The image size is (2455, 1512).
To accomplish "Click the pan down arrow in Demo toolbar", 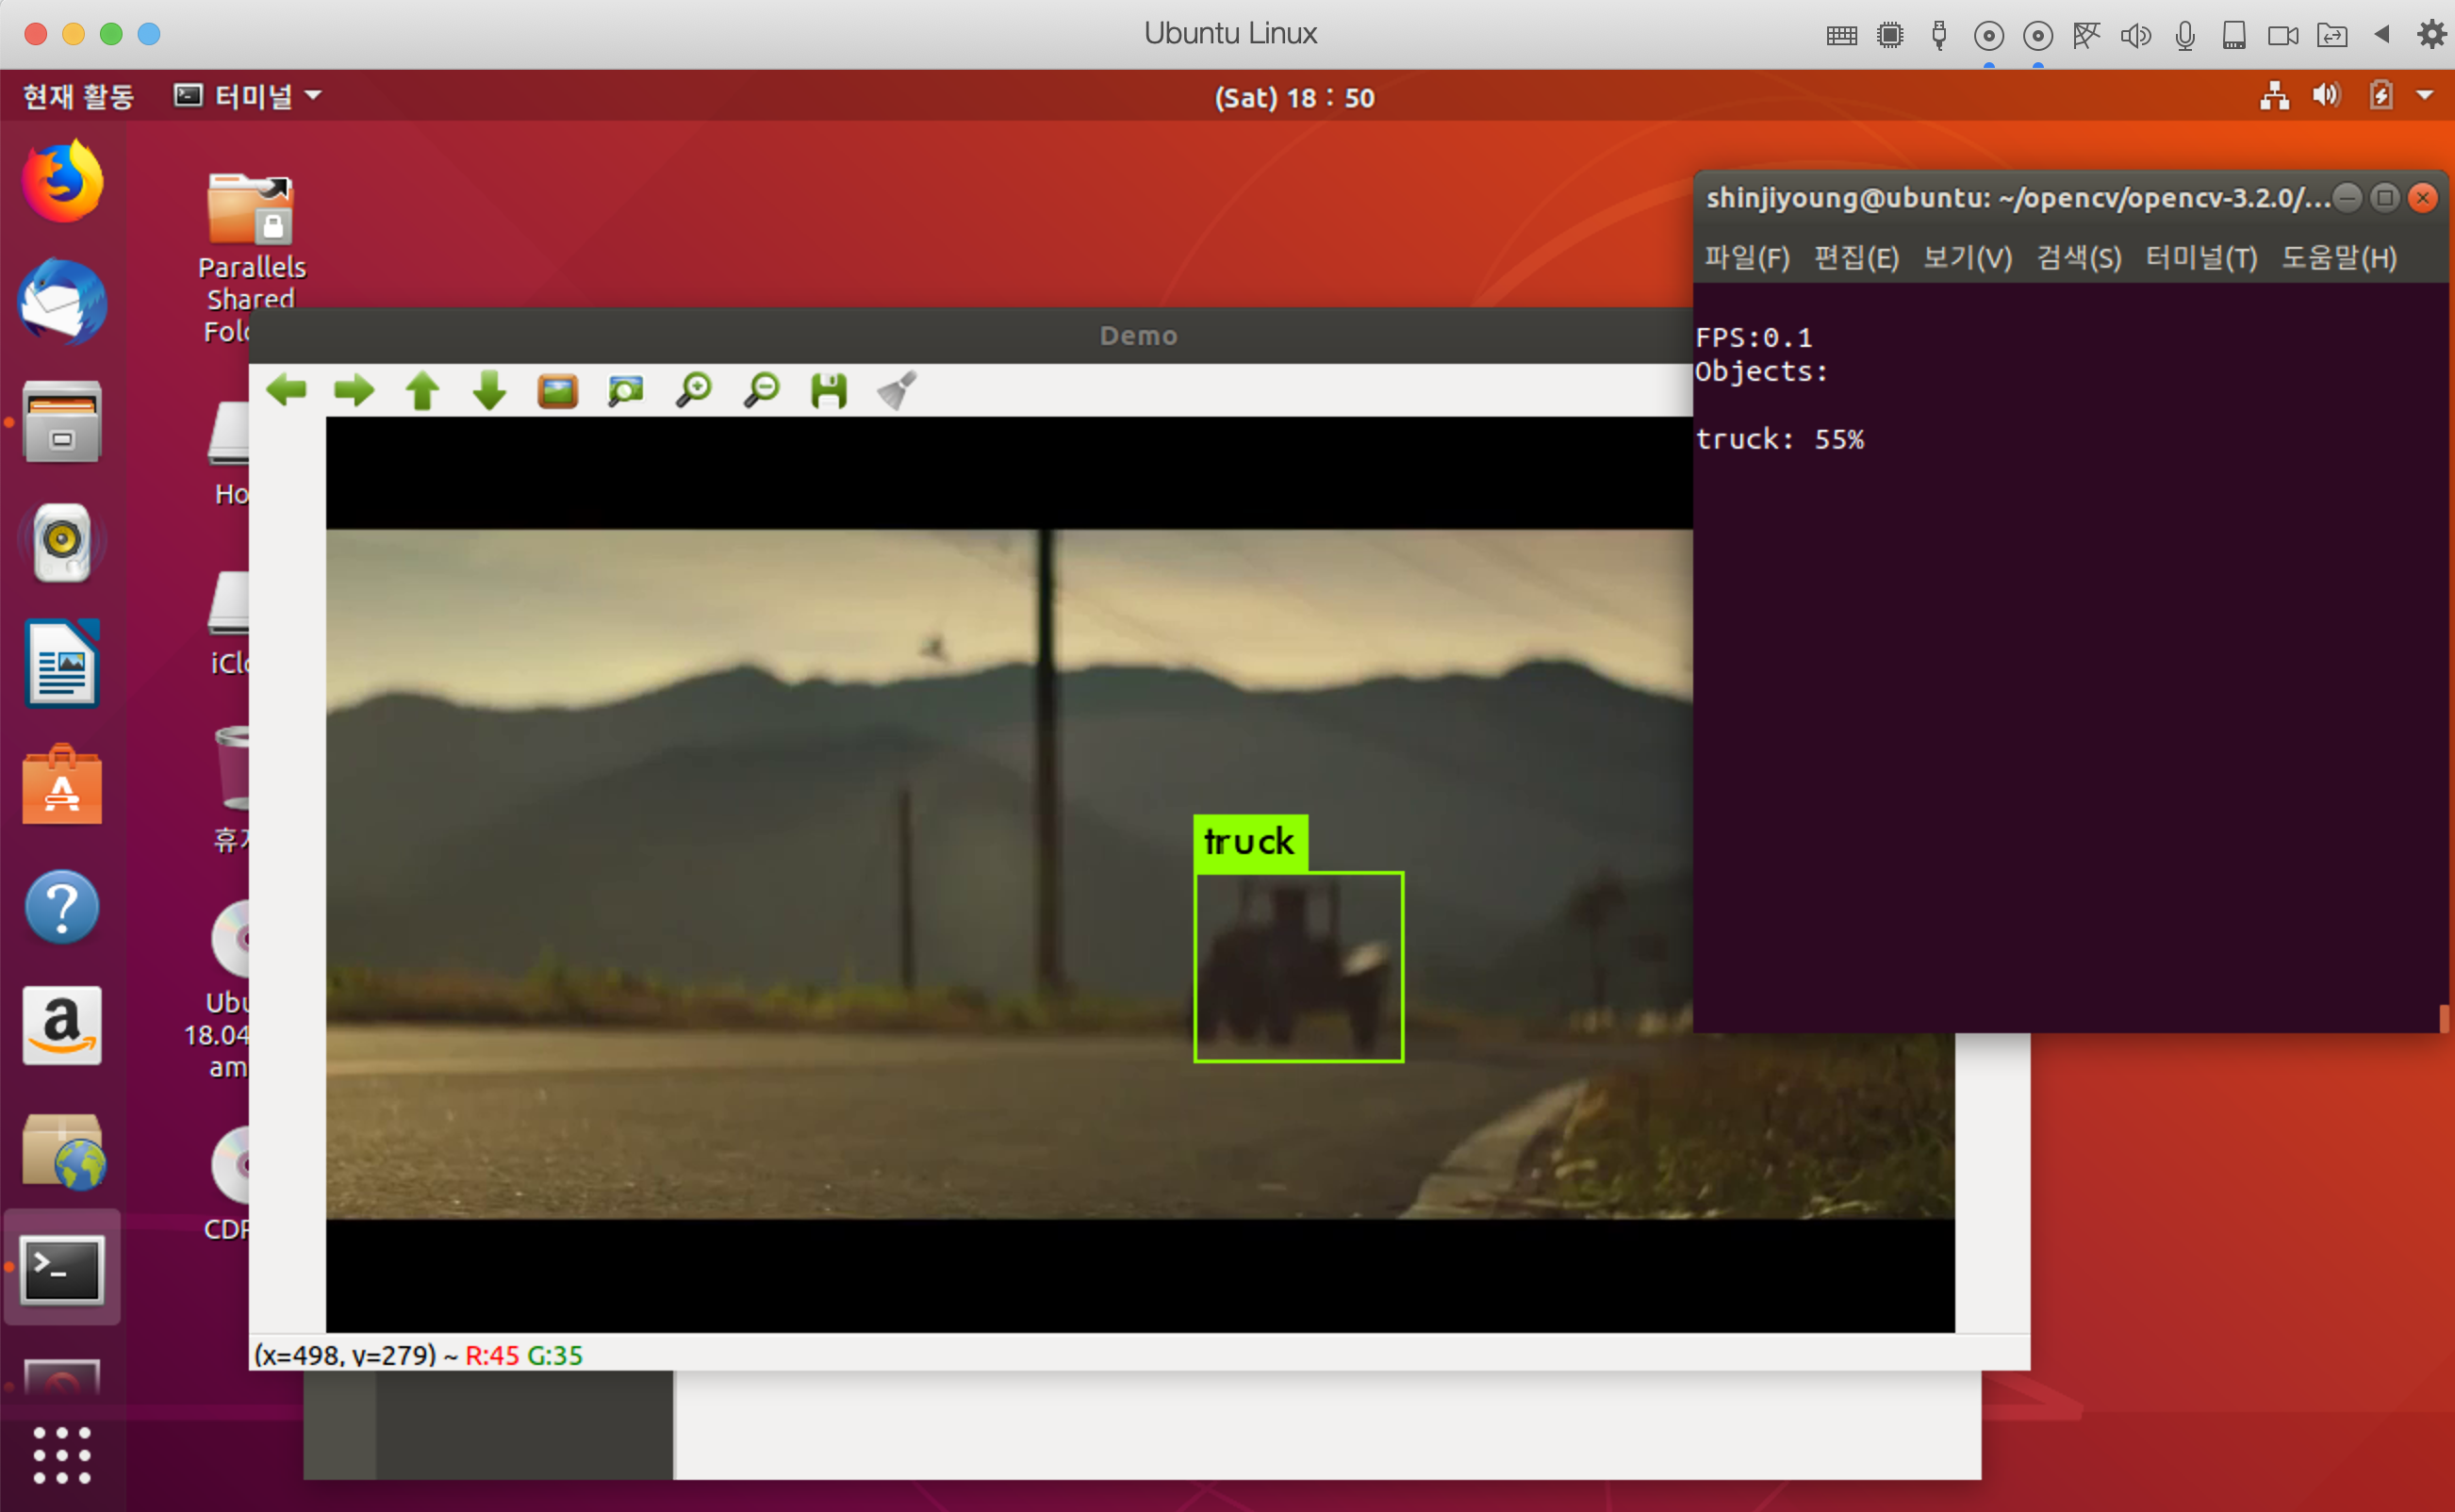I will click(489, 390).
